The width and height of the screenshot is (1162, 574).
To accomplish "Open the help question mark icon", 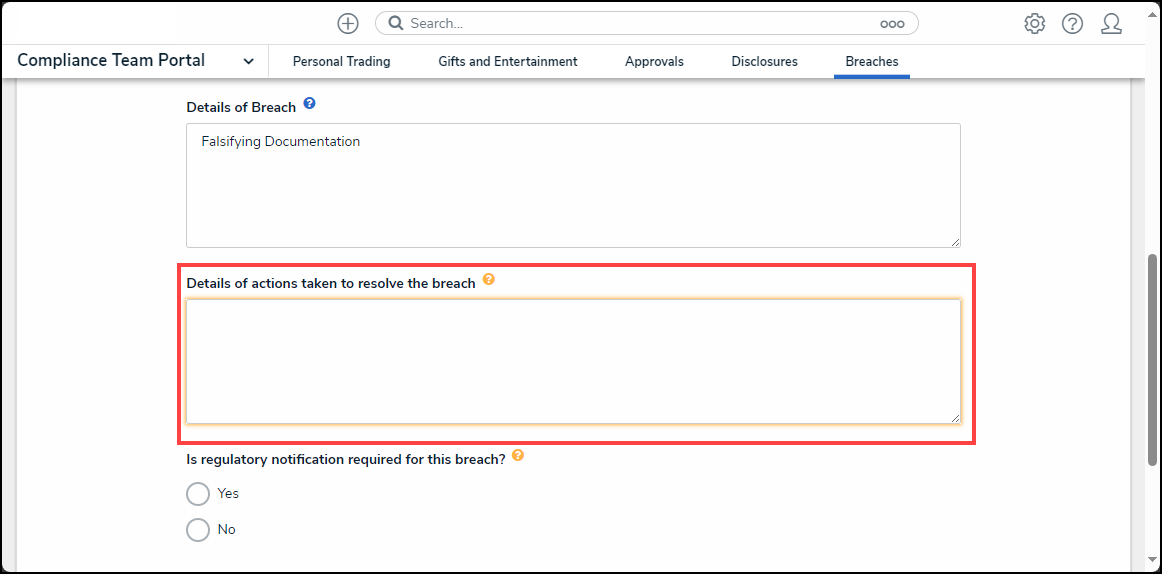I will coord(1072,24).
